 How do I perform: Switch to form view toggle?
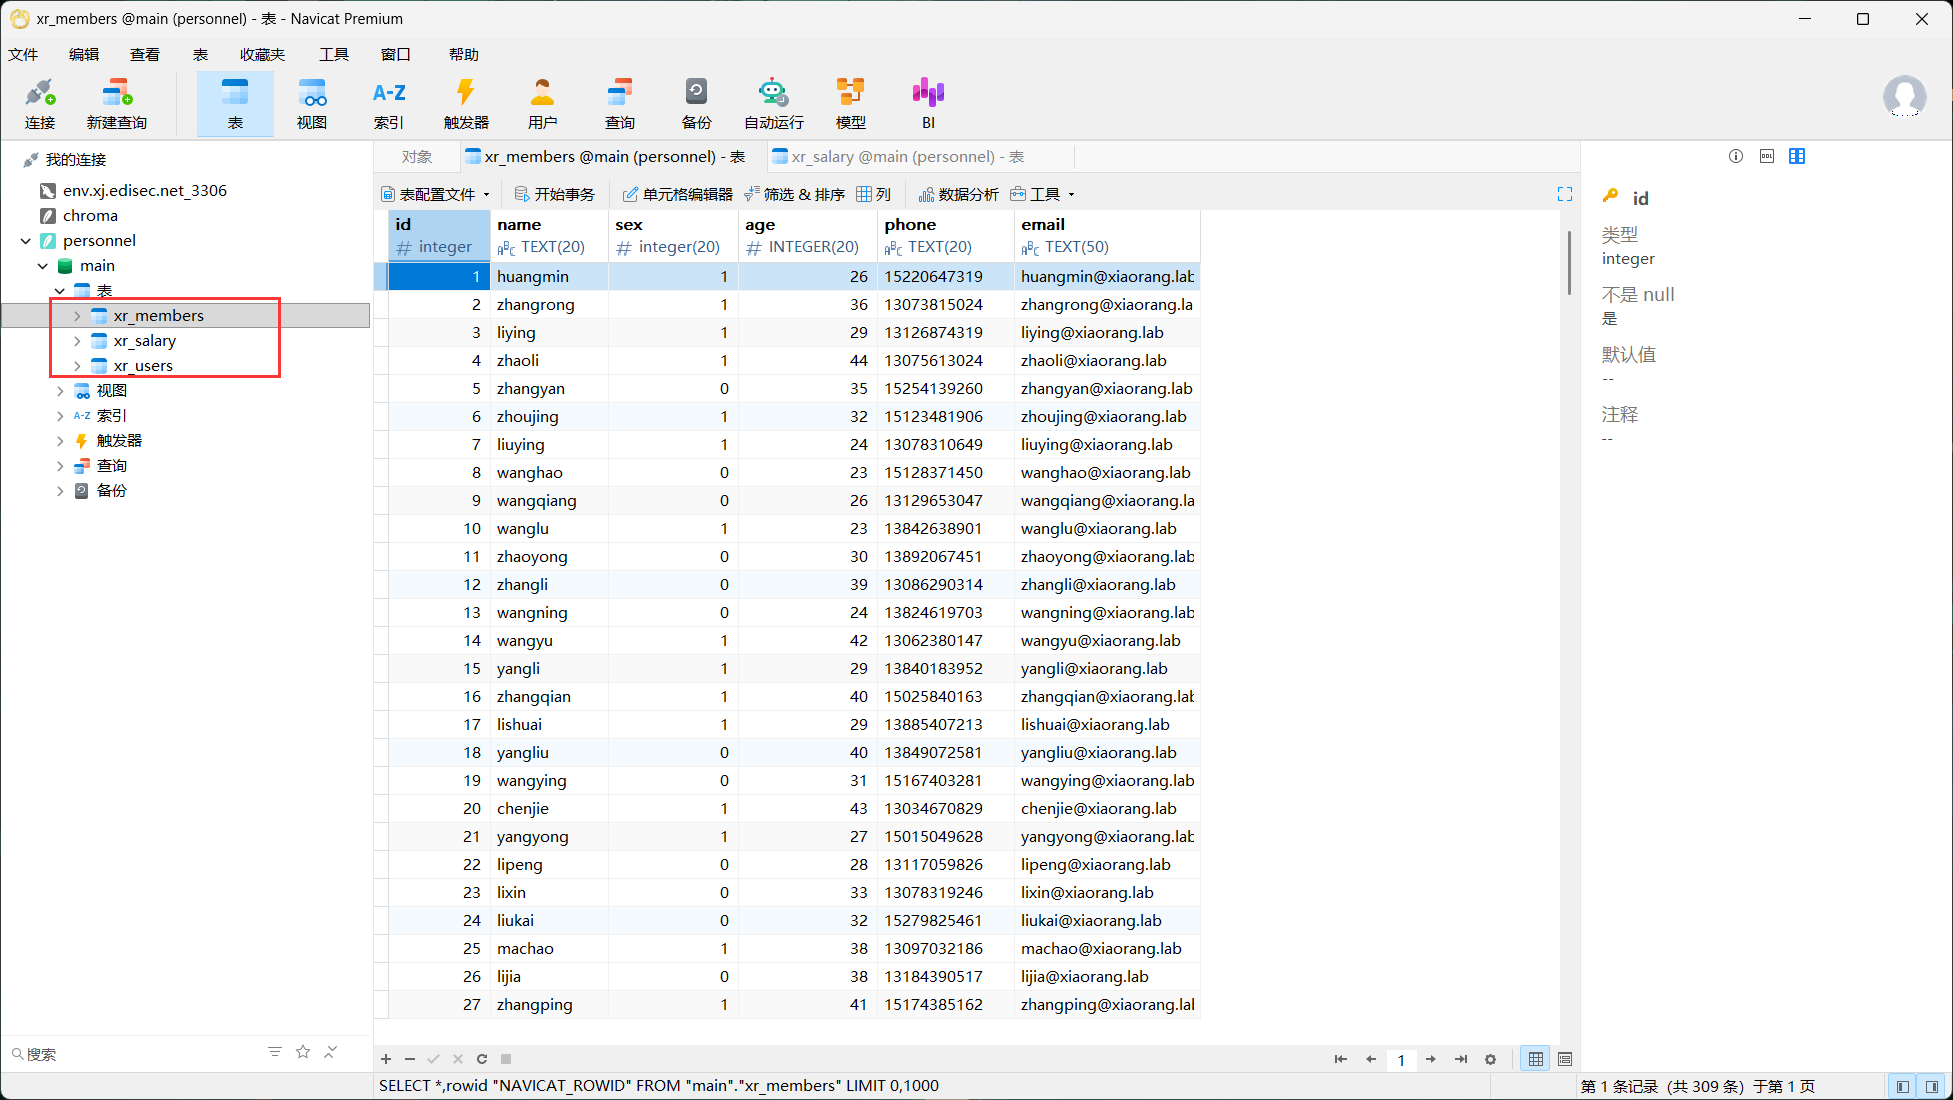click(1565, 1059)
